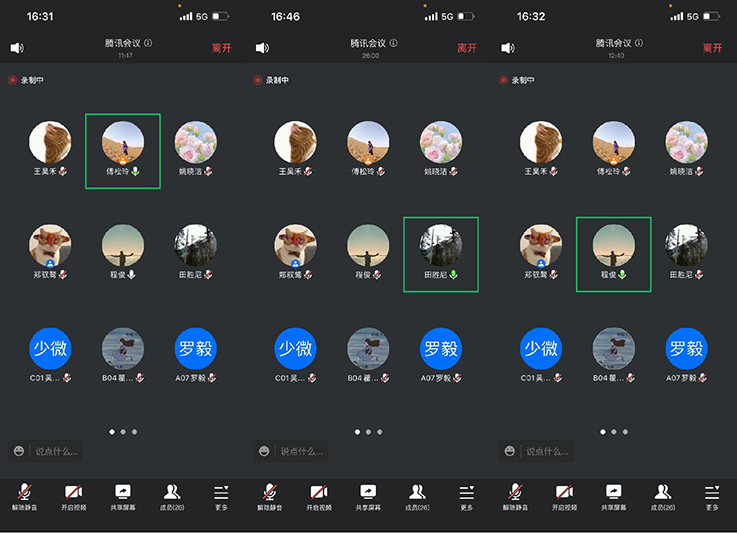Expand the 更多 menu in the middle screenshot
The image size is (737, 533).
pos(466,495)
